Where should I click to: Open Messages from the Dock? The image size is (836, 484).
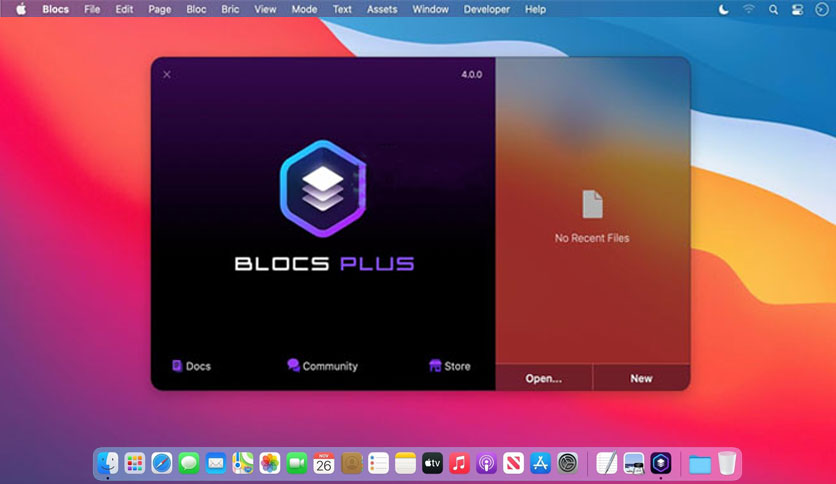pyautogui.click(x=189, y=463)
